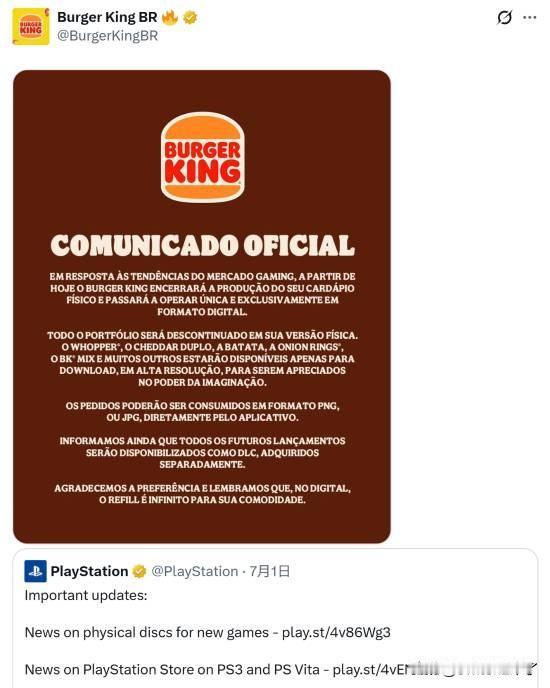Click the 'Important updates:' quoted post text
Image resolution: width=550 pixels, height=688 pixels.
[x=86, y=595]
